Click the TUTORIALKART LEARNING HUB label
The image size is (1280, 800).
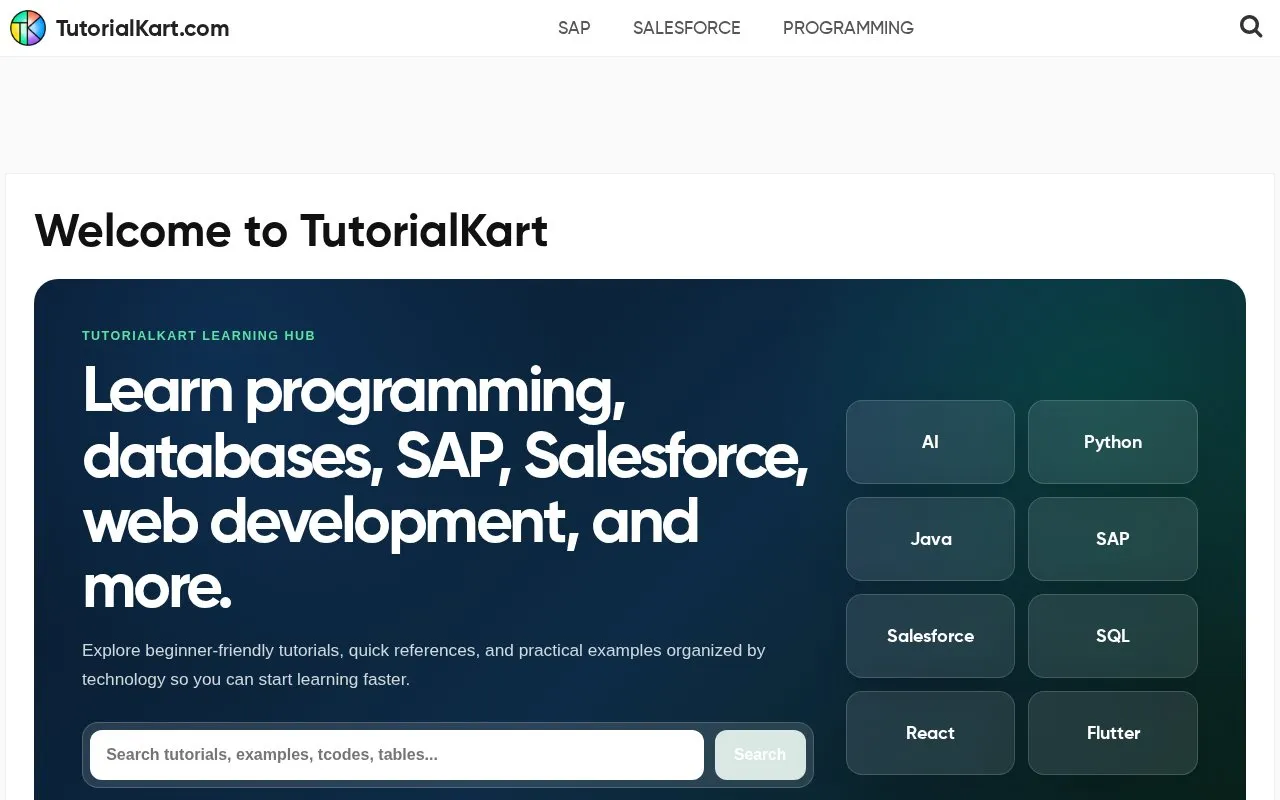pos(199,336)
